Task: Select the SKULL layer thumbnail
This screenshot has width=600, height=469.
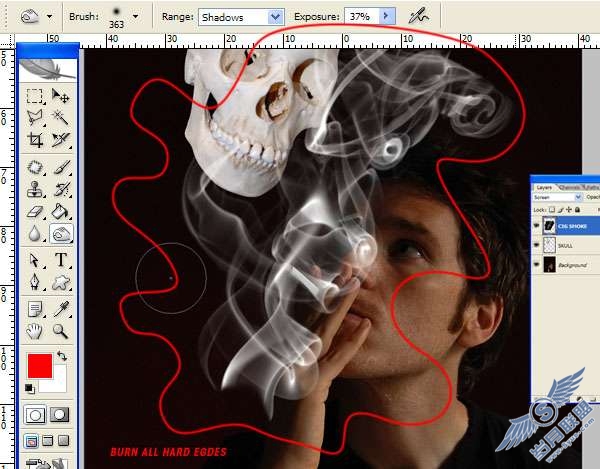Action: pyautogui.click(x=549, y=245)
